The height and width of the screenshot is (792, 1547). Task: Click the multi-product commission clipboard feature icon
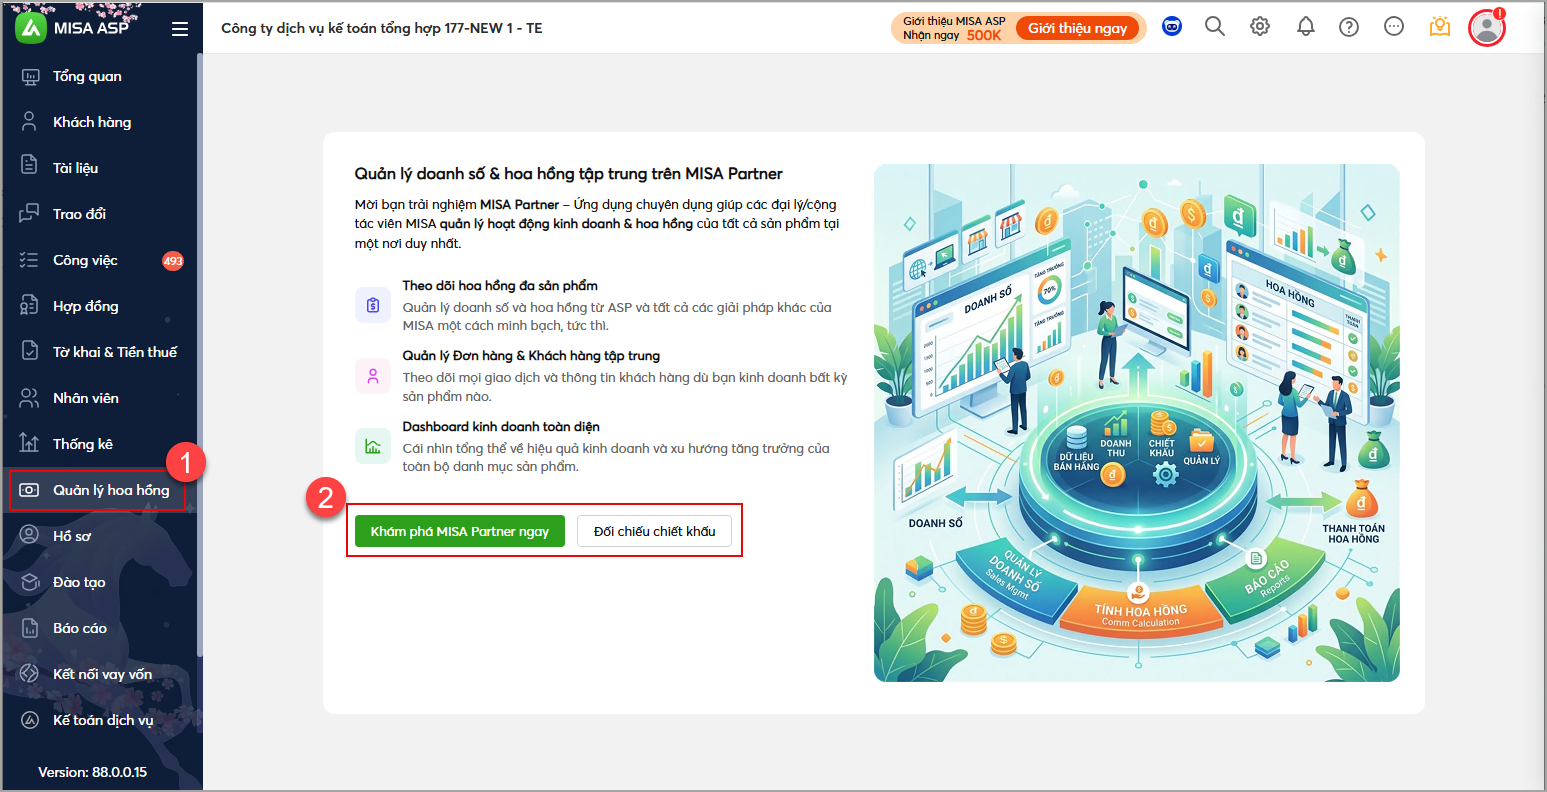tap(373, 305)
